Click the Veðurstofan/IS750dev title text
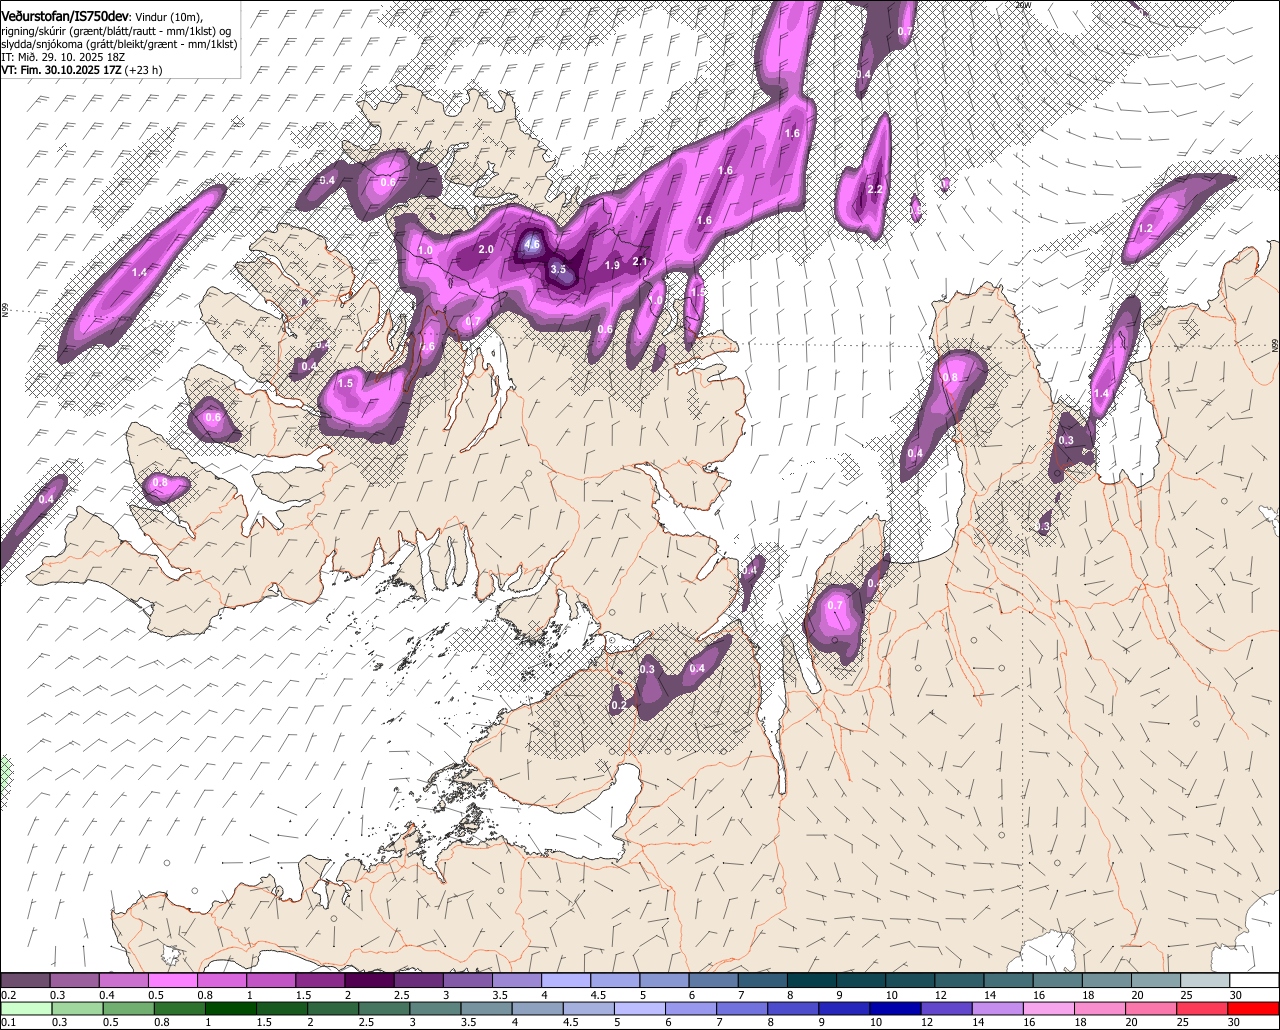 coord(65,15)
